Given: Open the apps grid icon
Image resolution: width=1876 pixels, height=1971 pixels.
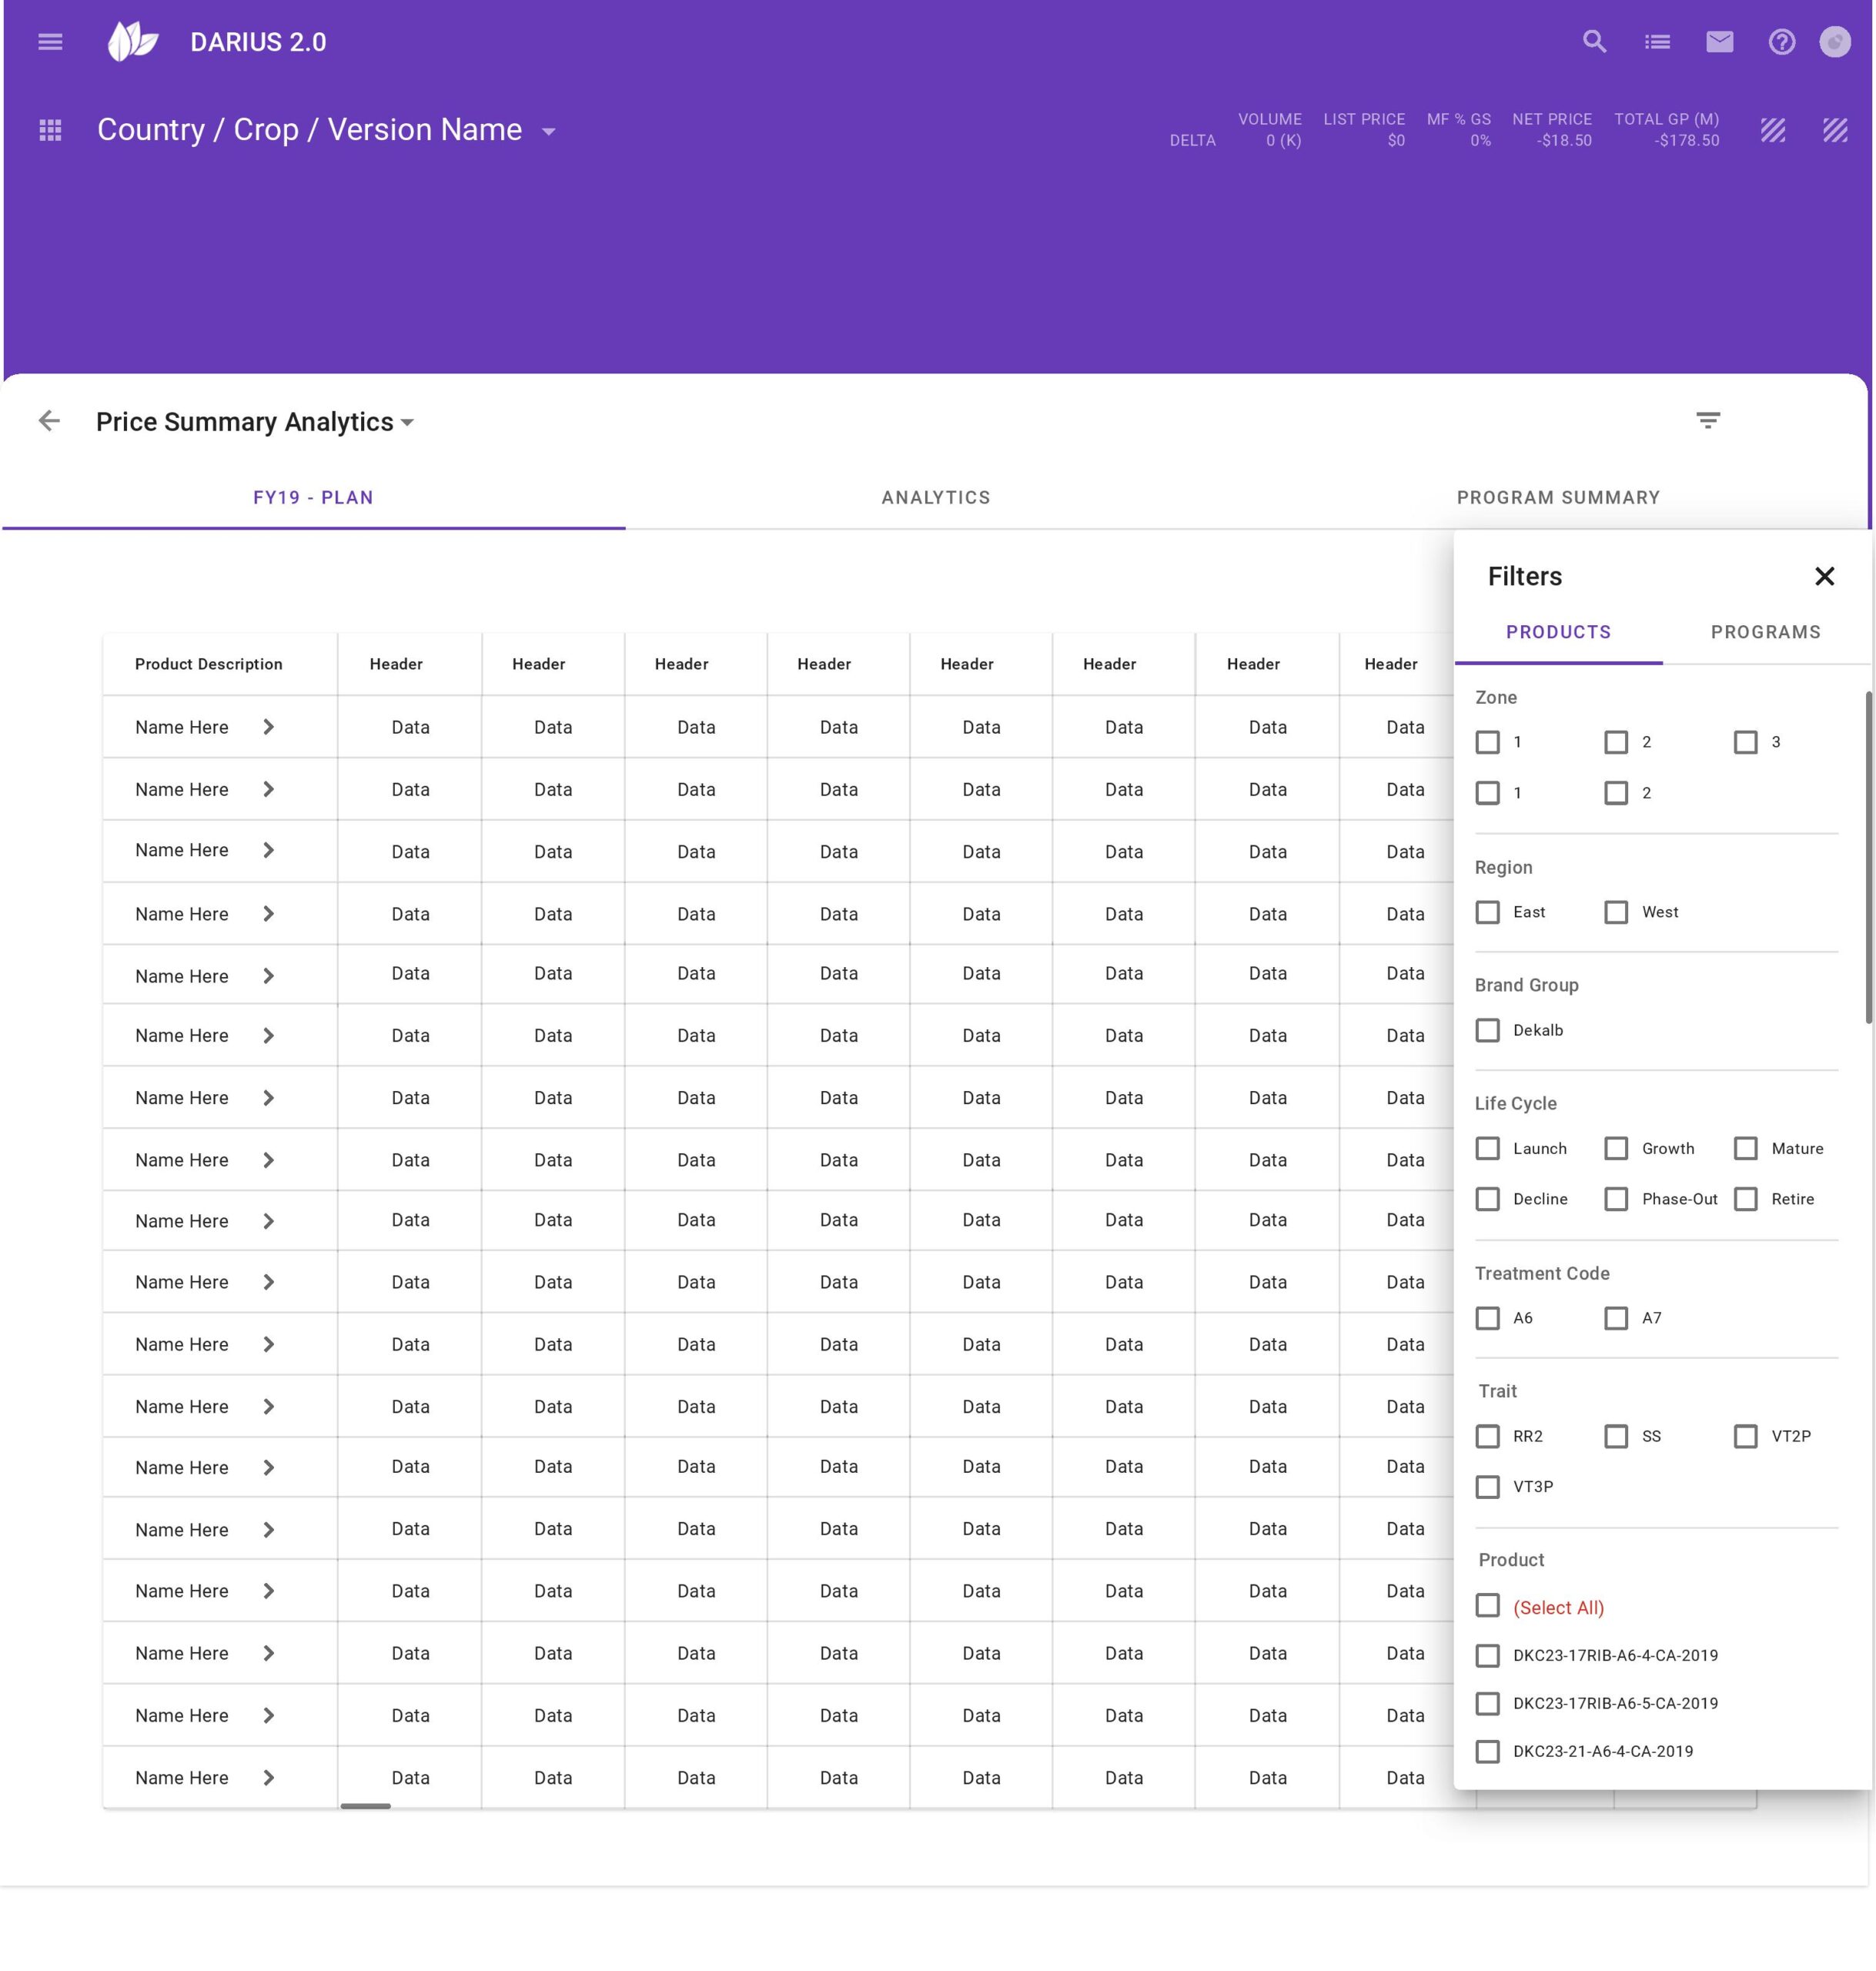Looking at the screenshot, I should tap(50, 130).
